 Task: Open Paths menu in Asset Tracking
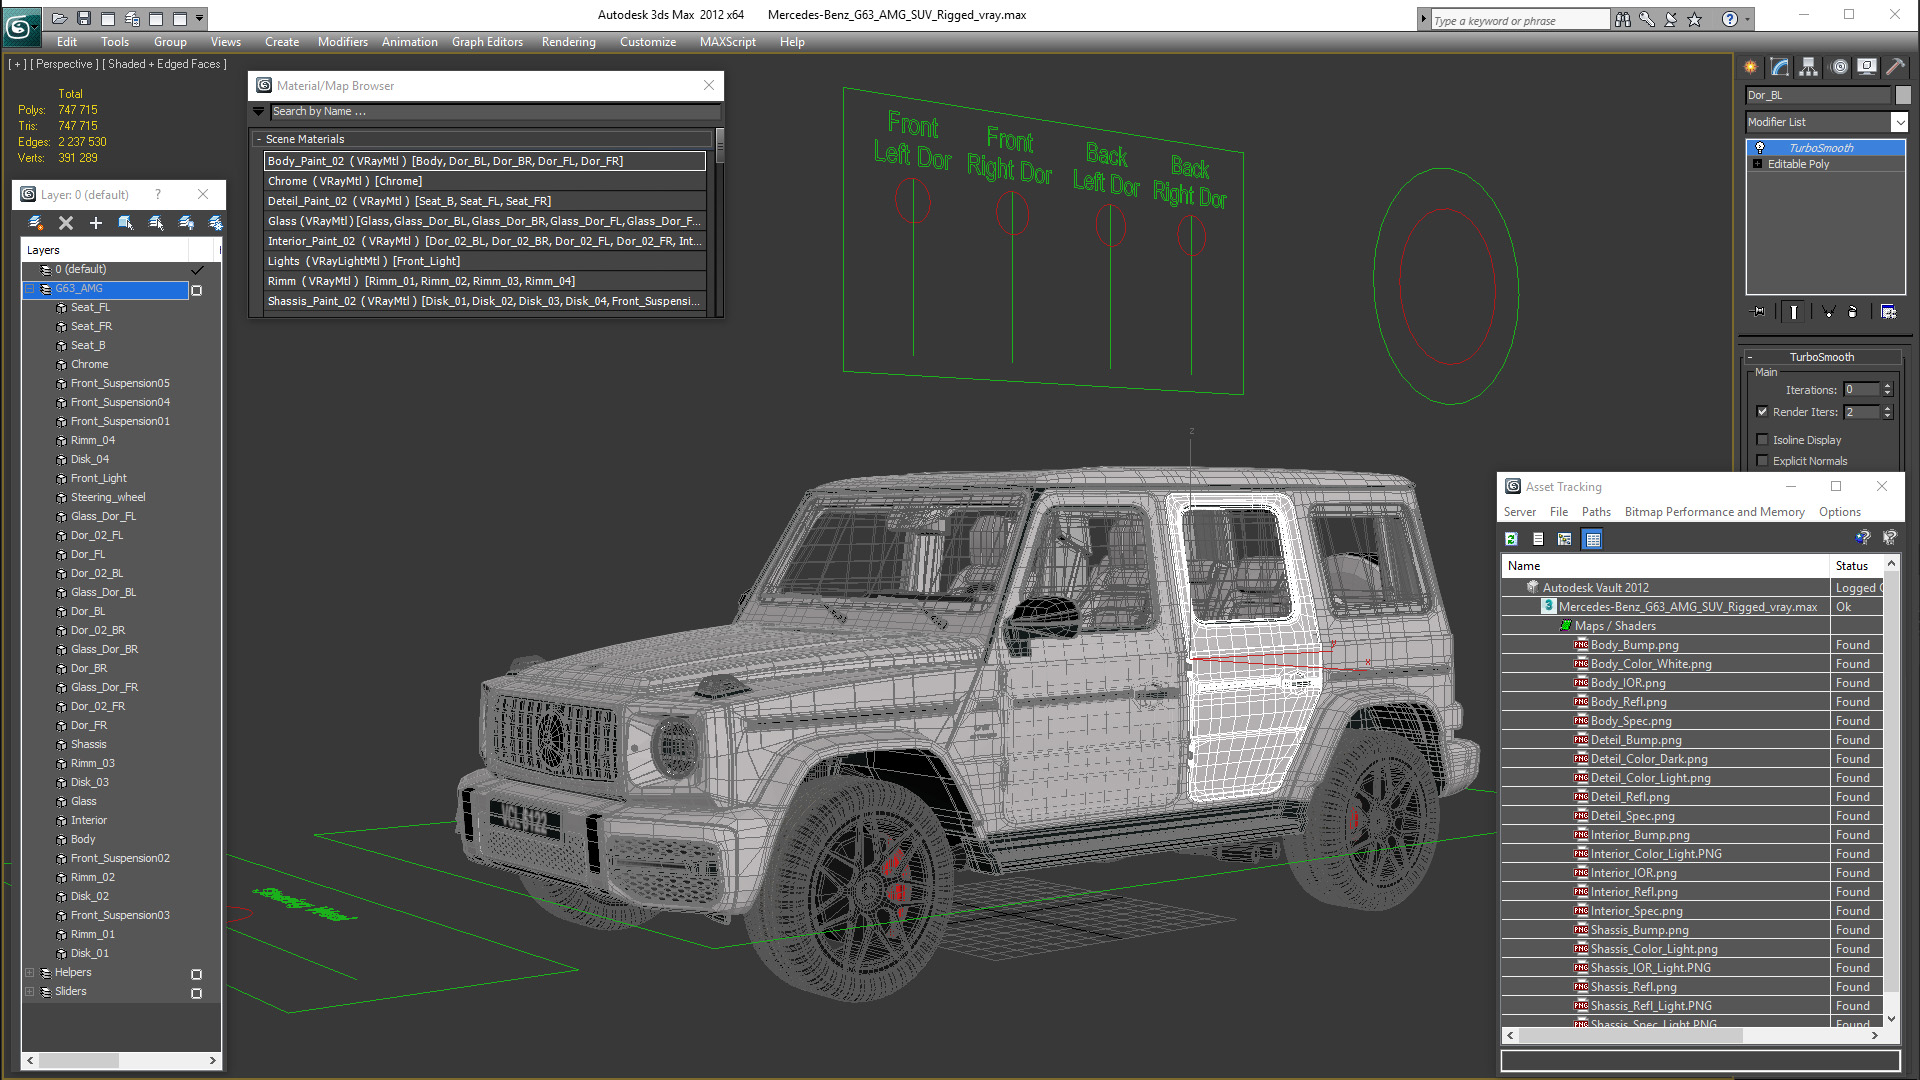click(1596, 512)
